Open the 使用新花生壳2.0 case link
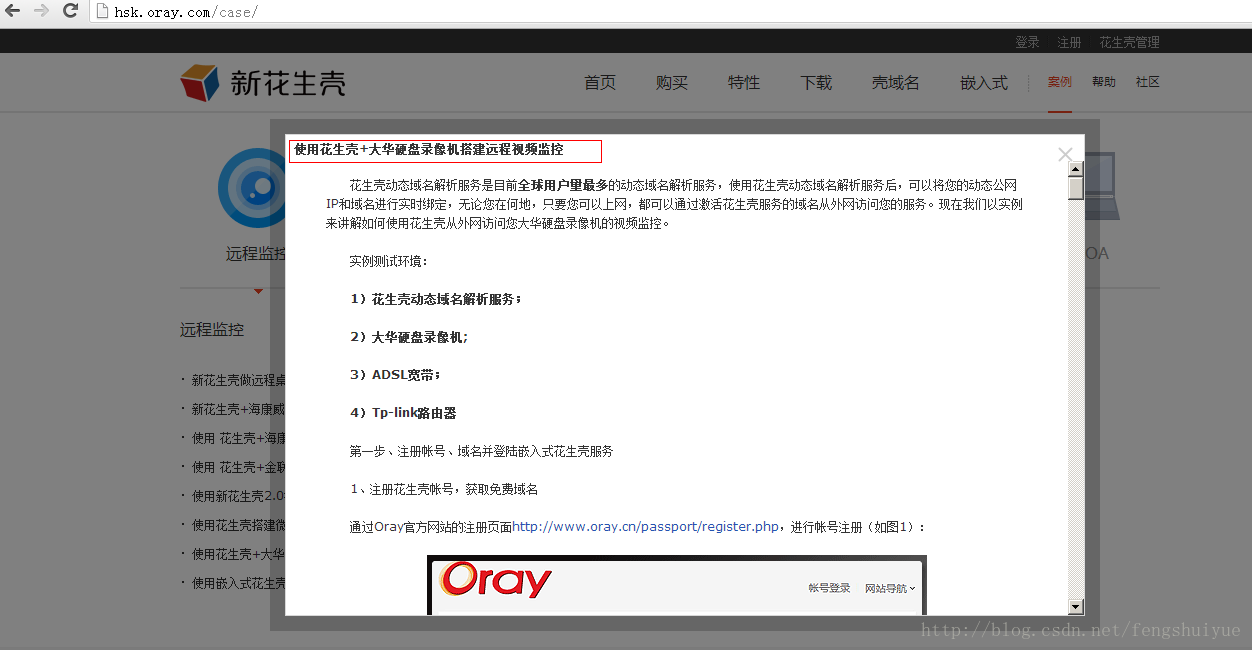 (239, 496)
